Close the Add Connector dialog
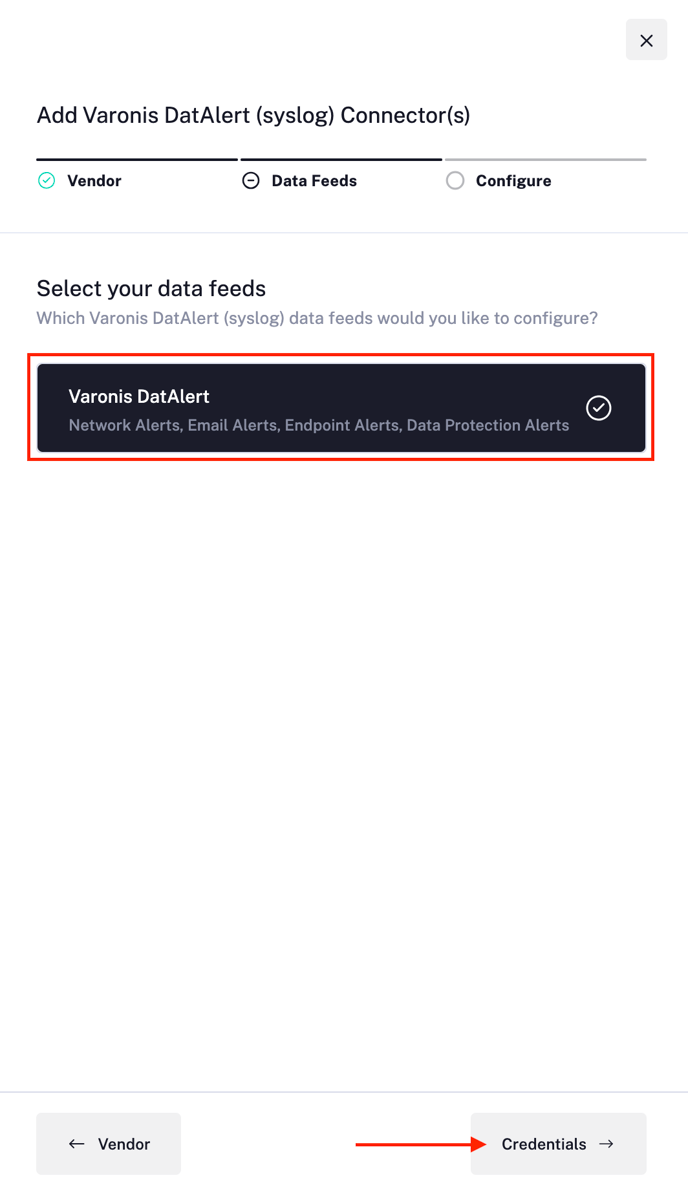The height and width of the screenshot is (1191, 688). (x=646, y=40)
